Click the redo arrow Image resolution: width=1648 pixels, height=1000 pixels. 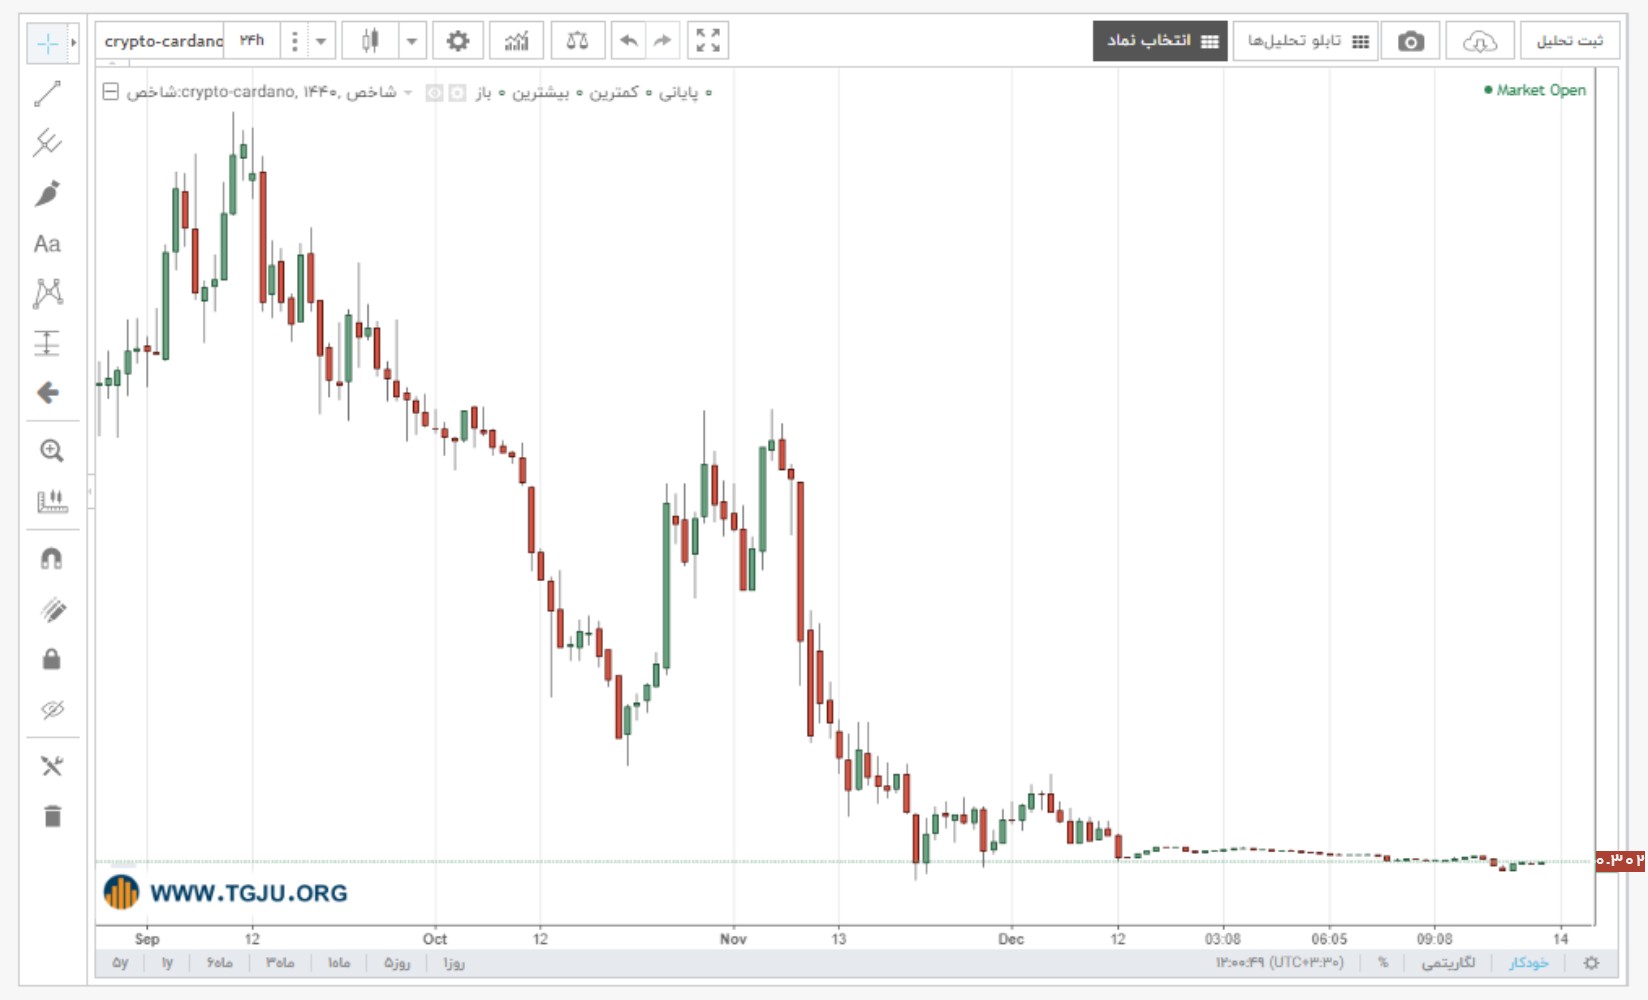pyautogui.click(x=662, y=41)
